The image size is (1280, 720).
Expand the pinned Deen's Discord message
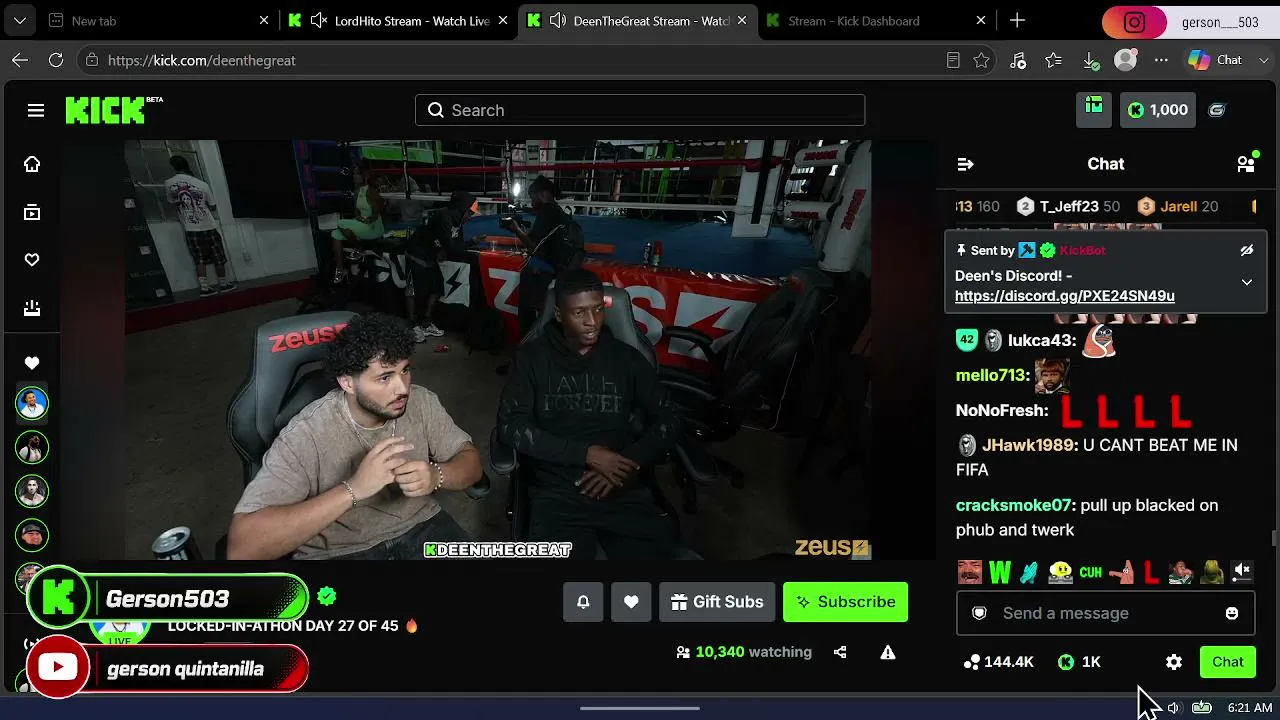[1247, 283]
